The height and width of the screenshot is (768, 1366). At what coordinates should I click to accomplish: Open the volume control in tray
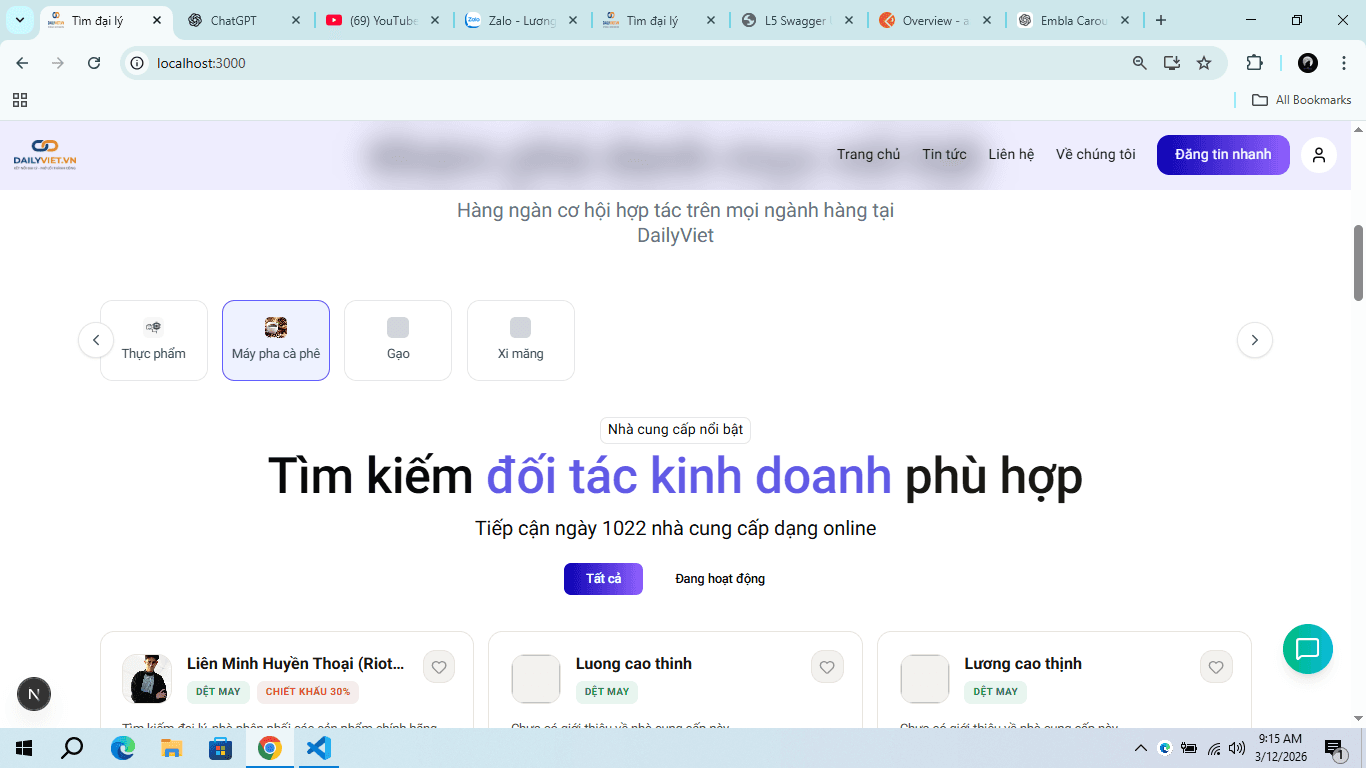pyautogui.click(x=1237, y=748)
